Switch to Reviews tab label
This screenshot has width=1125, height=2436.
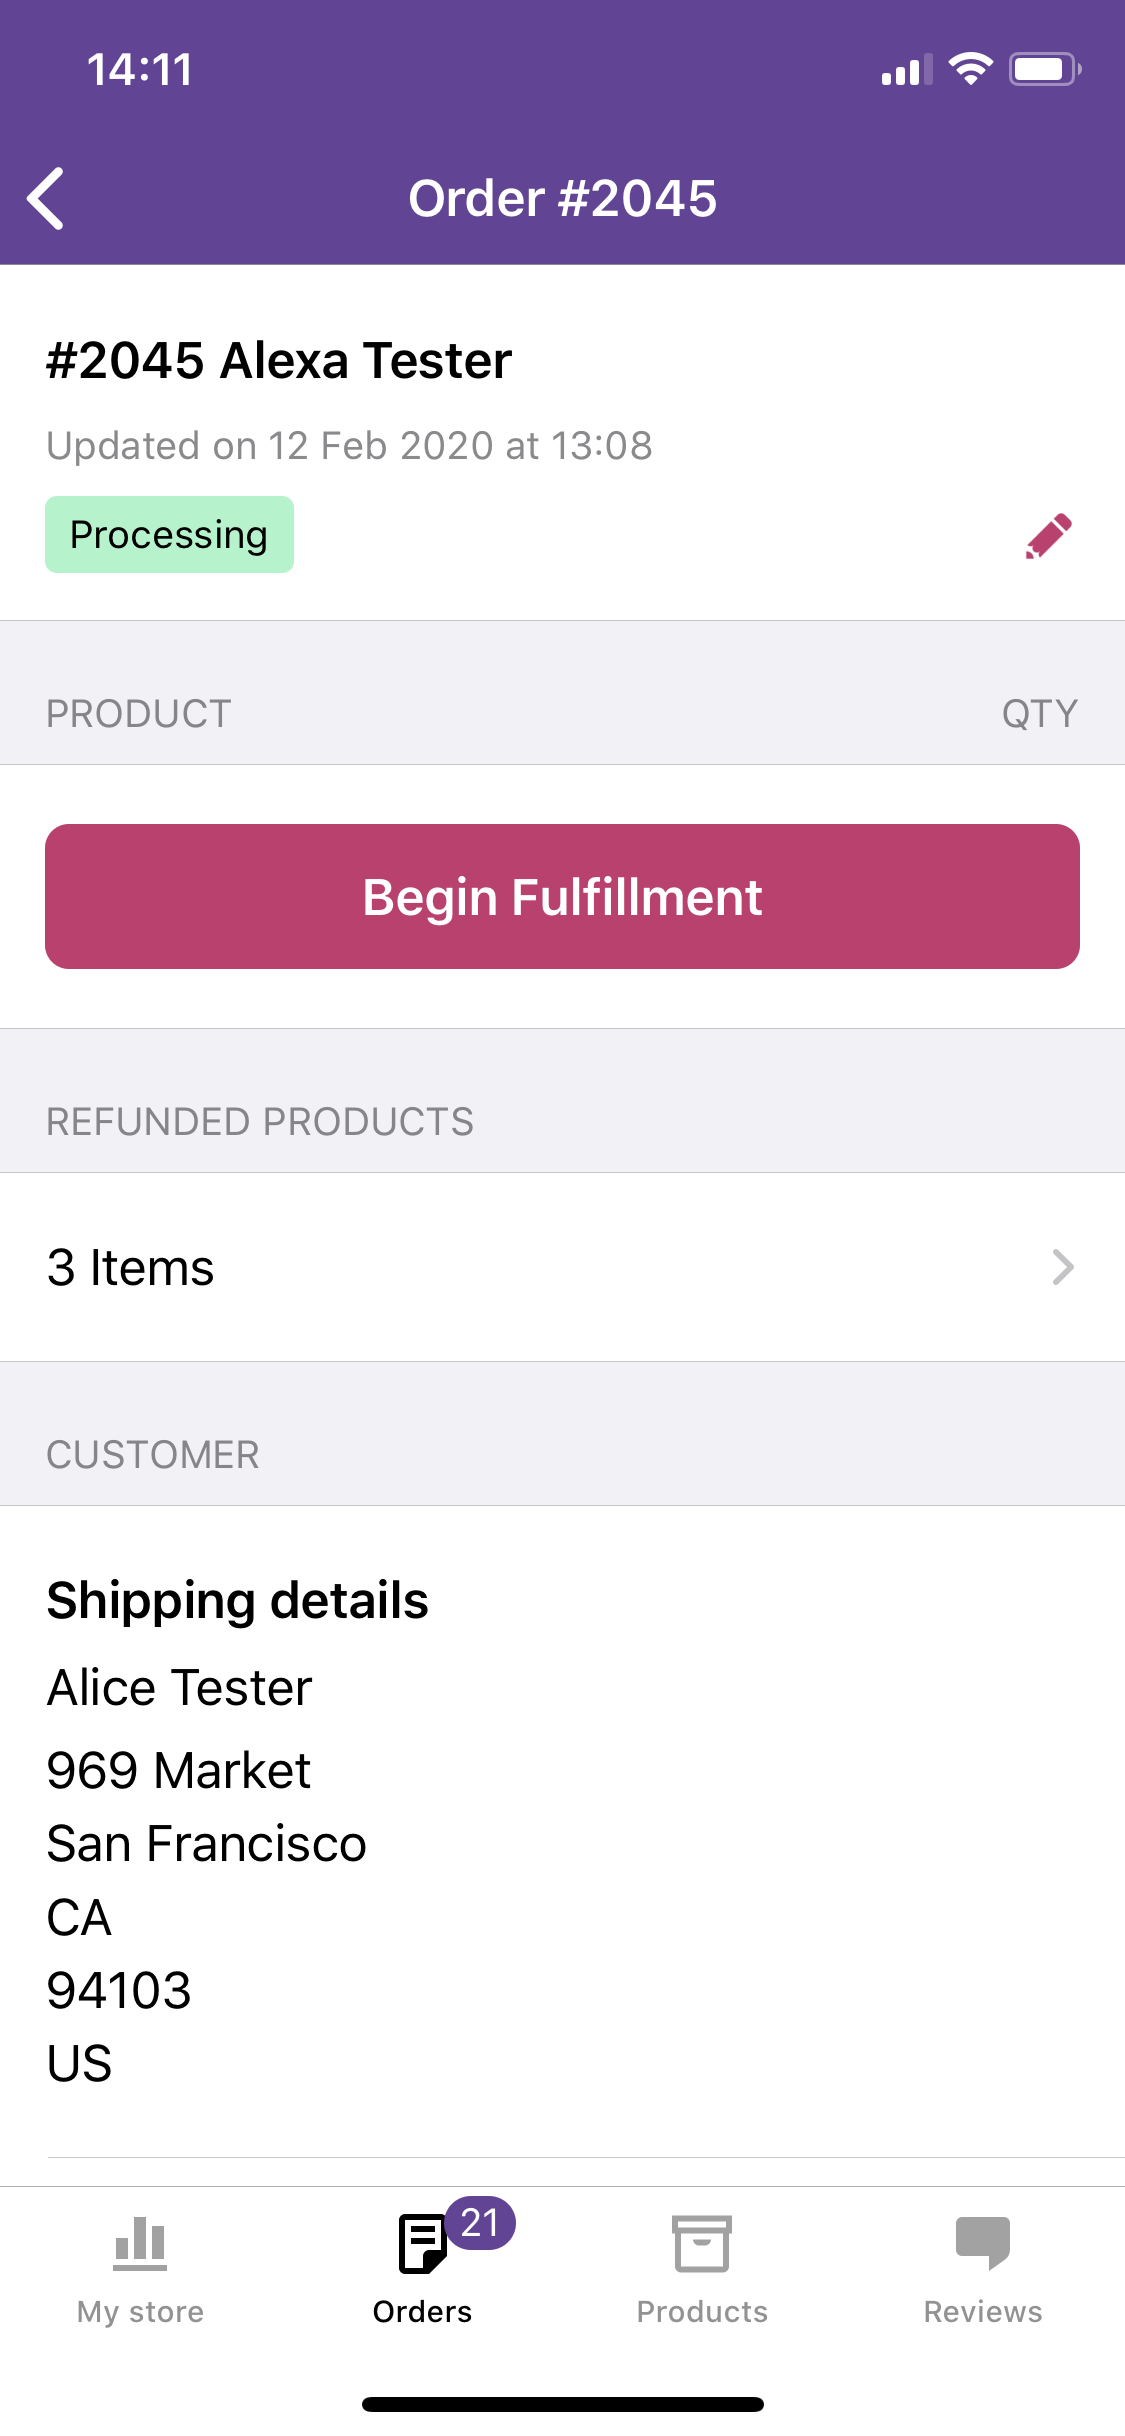tap(983, 2312)
